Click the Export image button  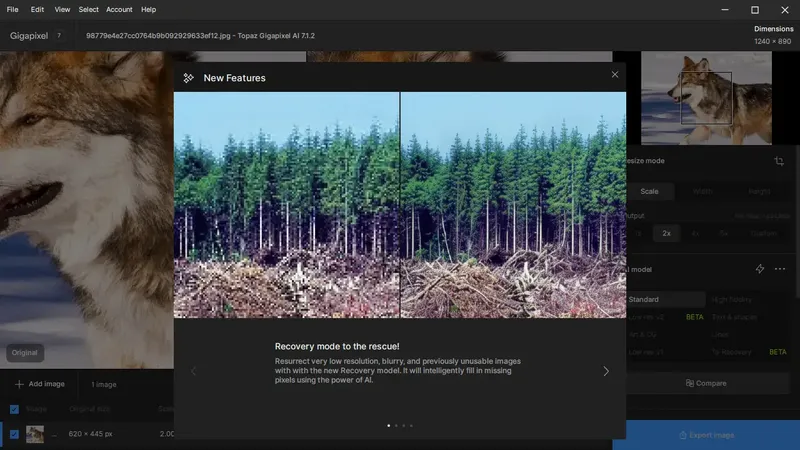706,435
